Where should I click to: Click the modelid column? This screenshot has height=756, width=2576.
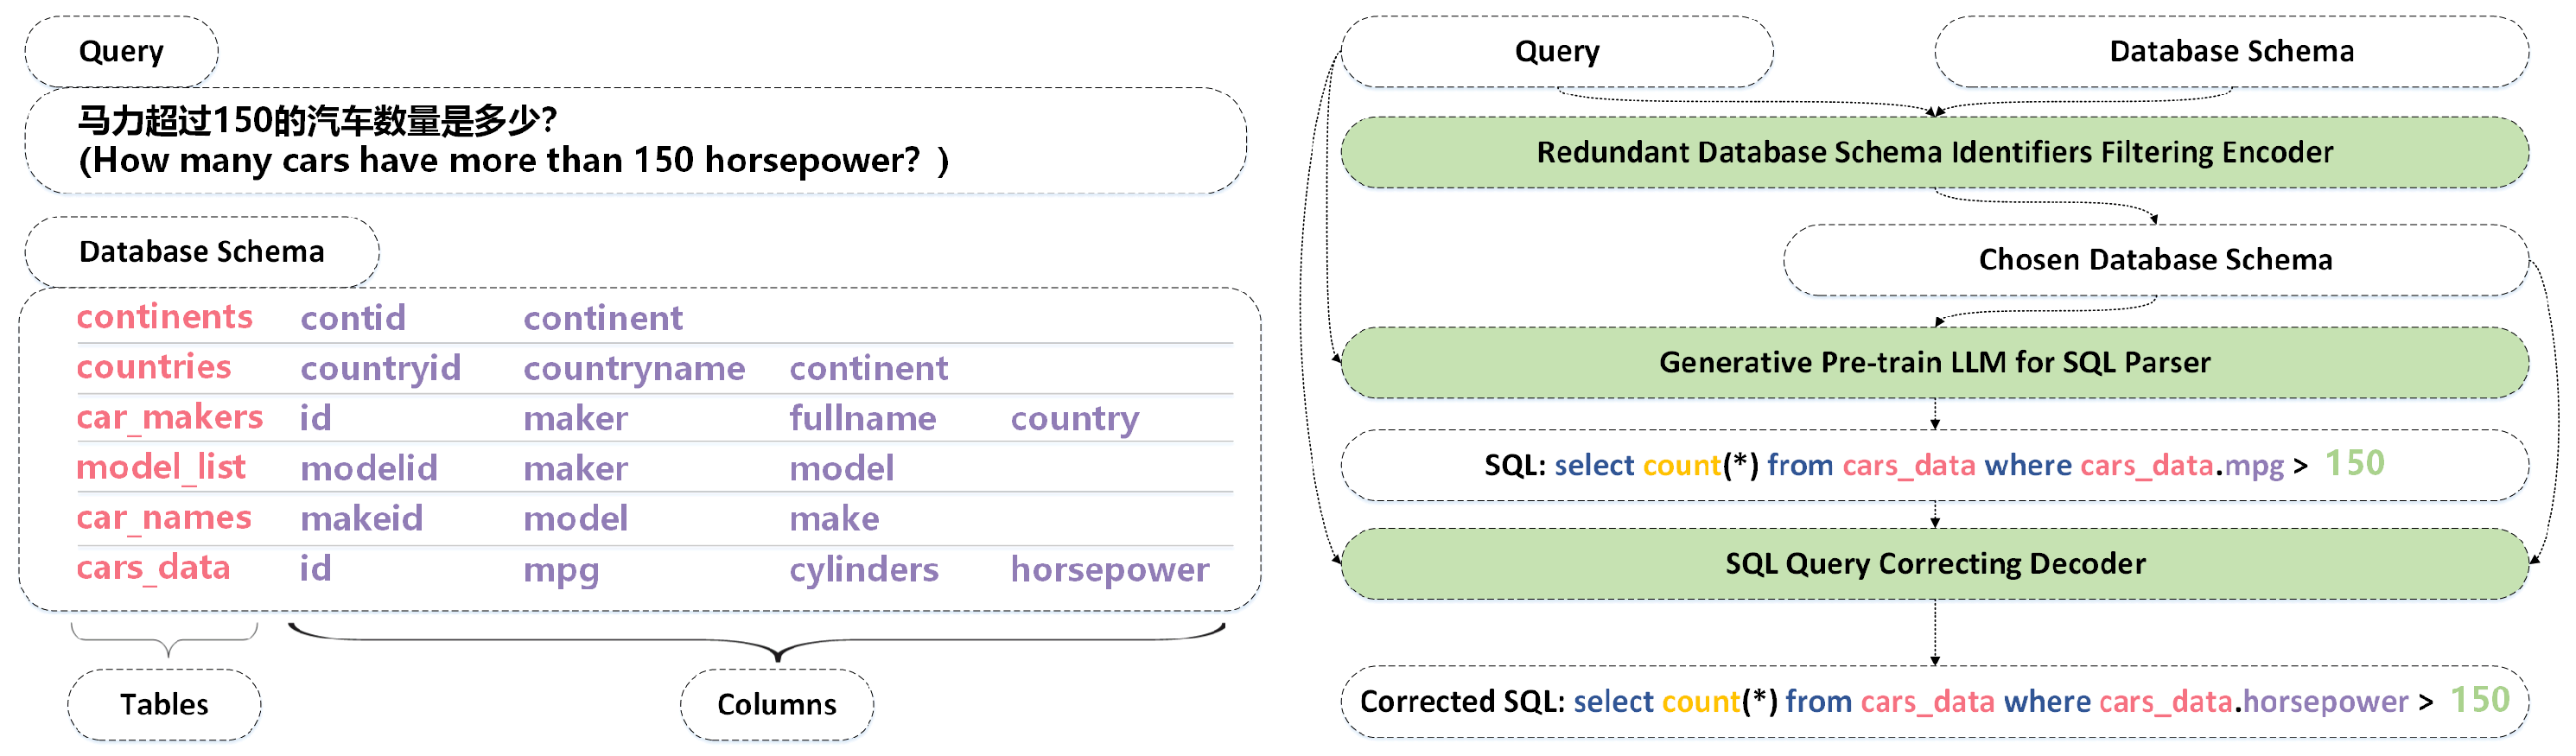[368, 468]
